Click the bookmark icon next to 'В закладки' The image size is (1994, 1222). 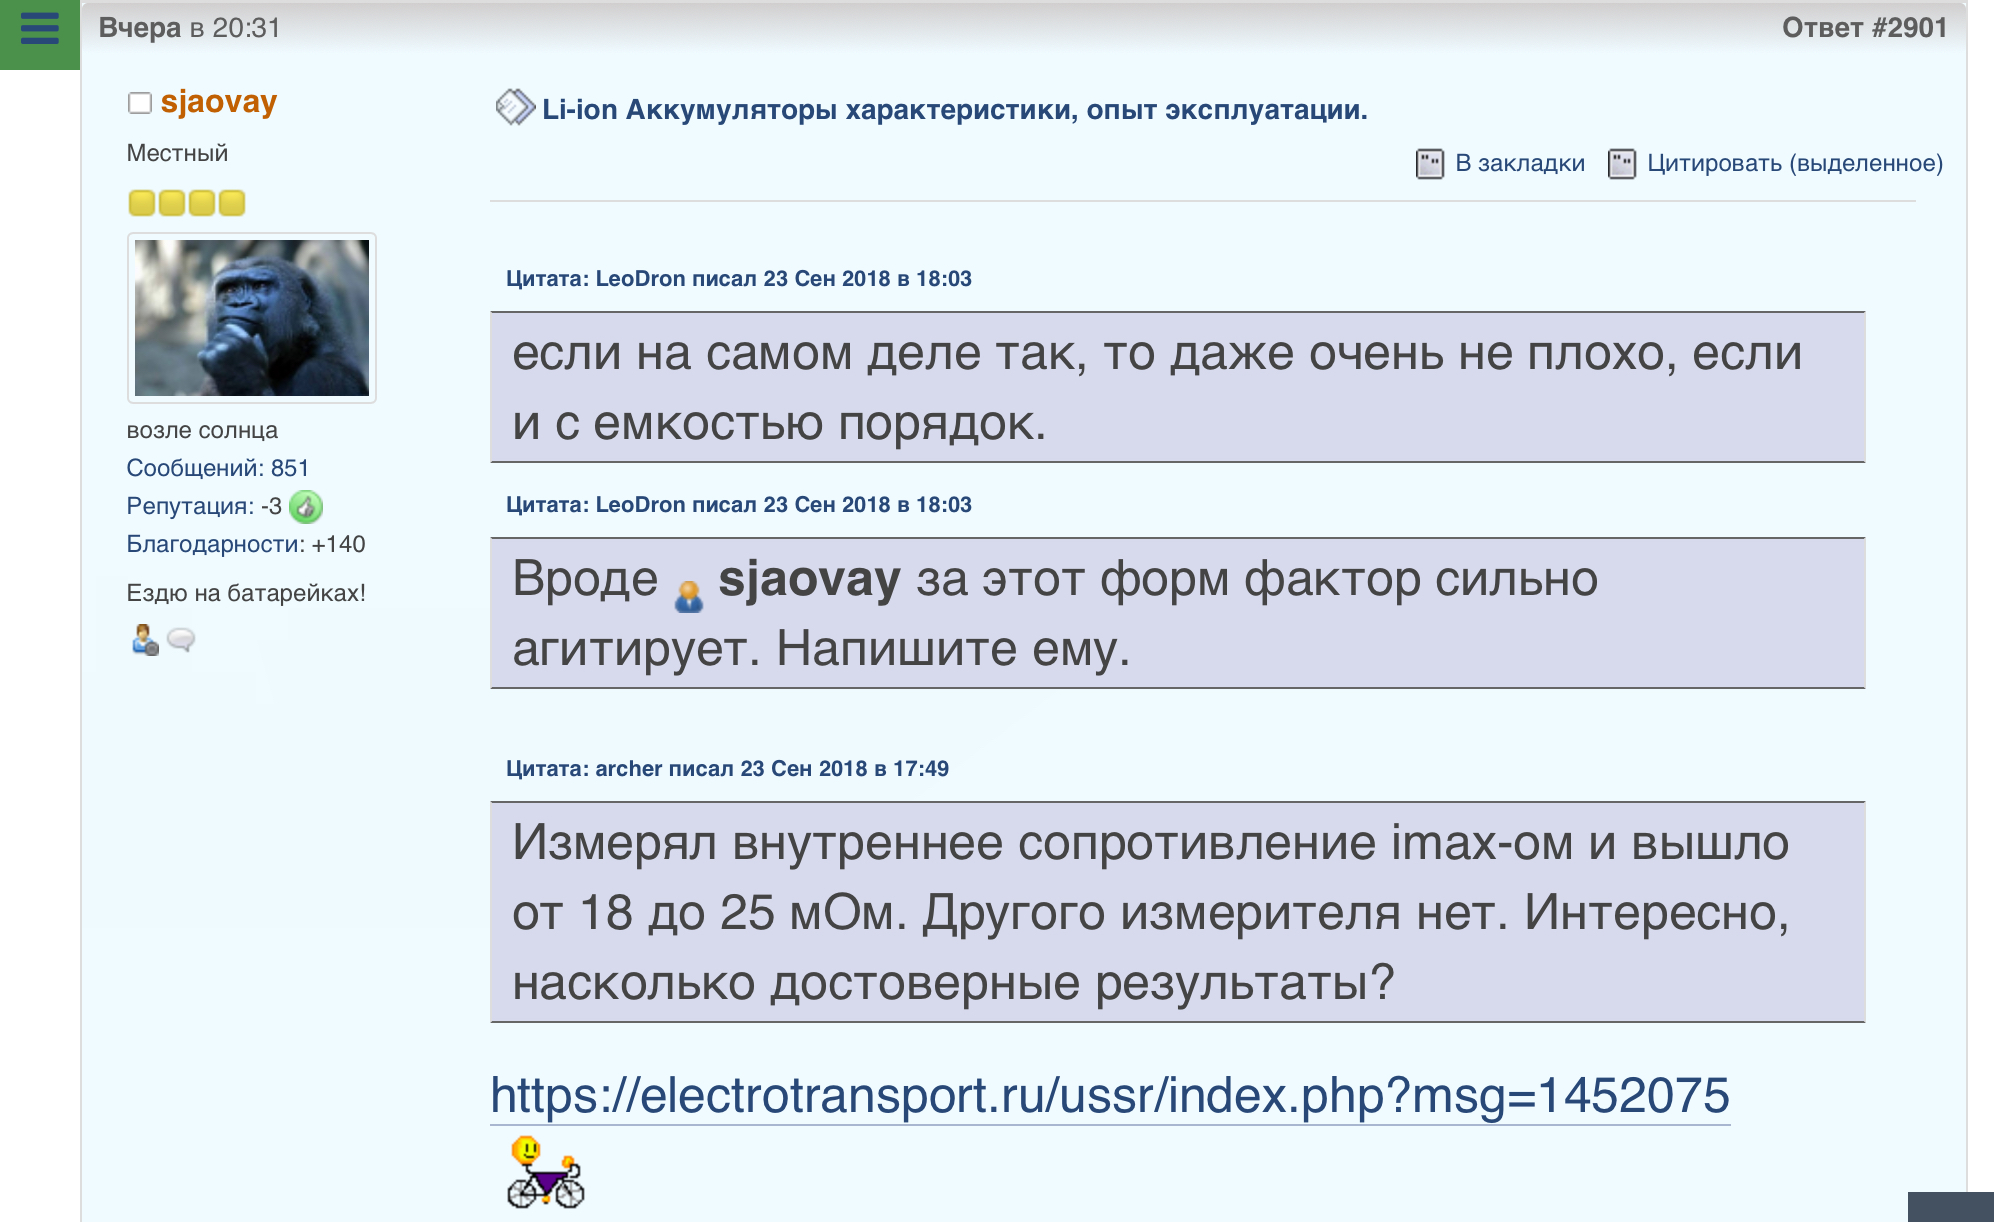1428,161
